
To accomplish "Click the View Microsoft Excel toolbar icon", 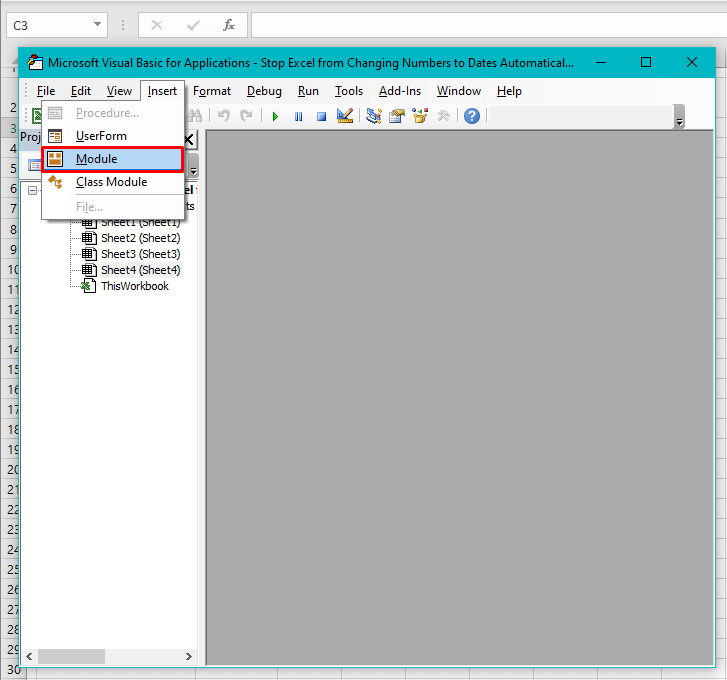I will (x=36, y=116).
